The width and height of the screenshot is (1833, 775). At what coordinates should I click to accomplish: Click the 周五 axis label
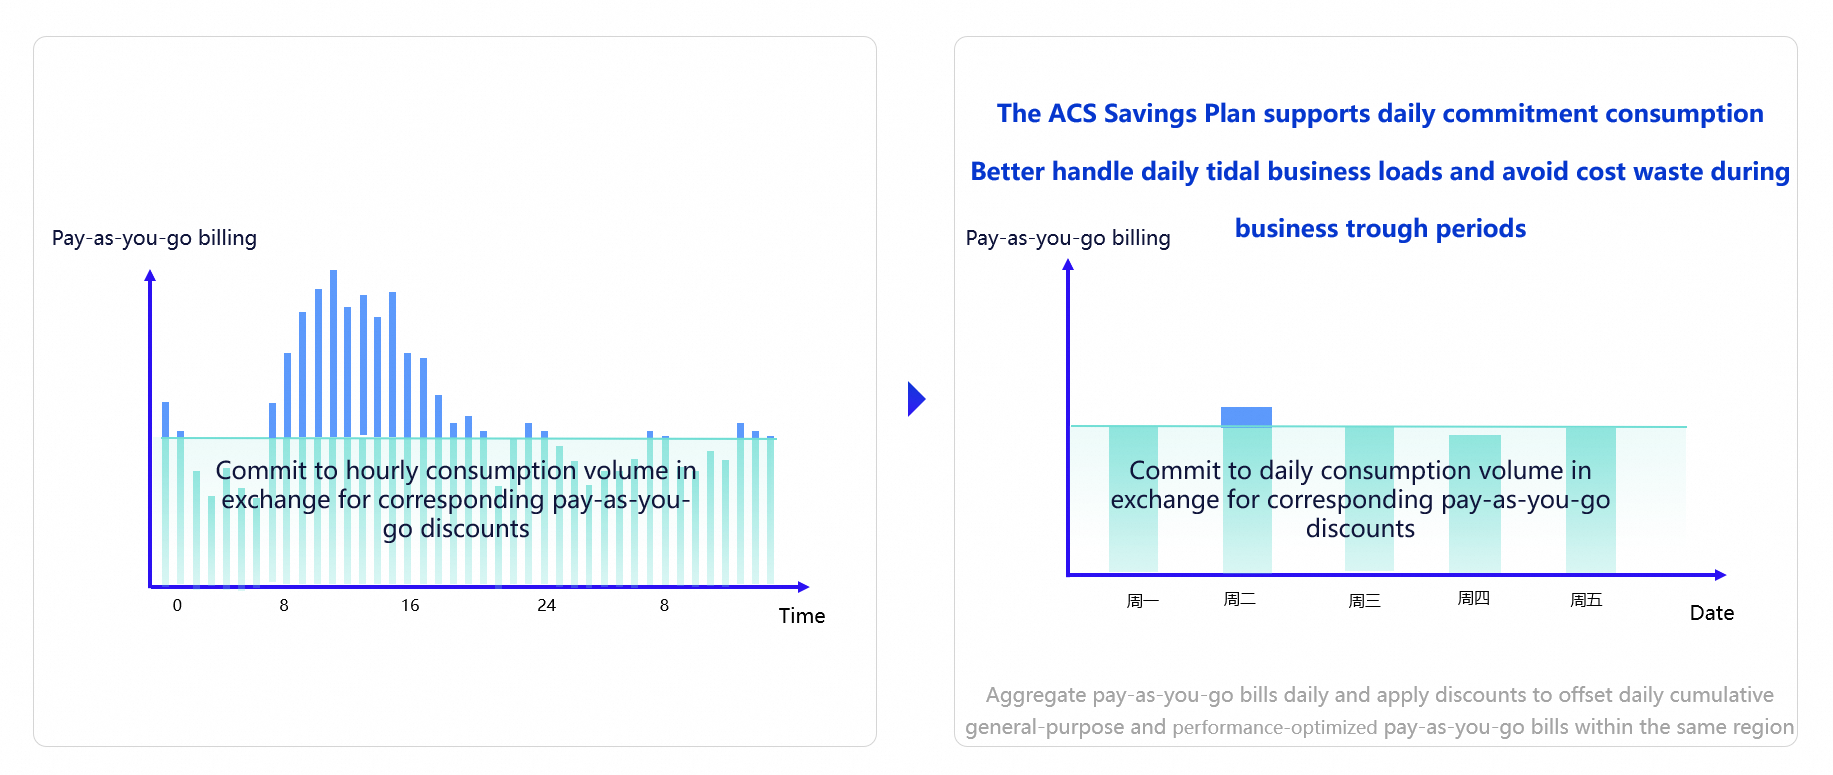[1586, 600]
